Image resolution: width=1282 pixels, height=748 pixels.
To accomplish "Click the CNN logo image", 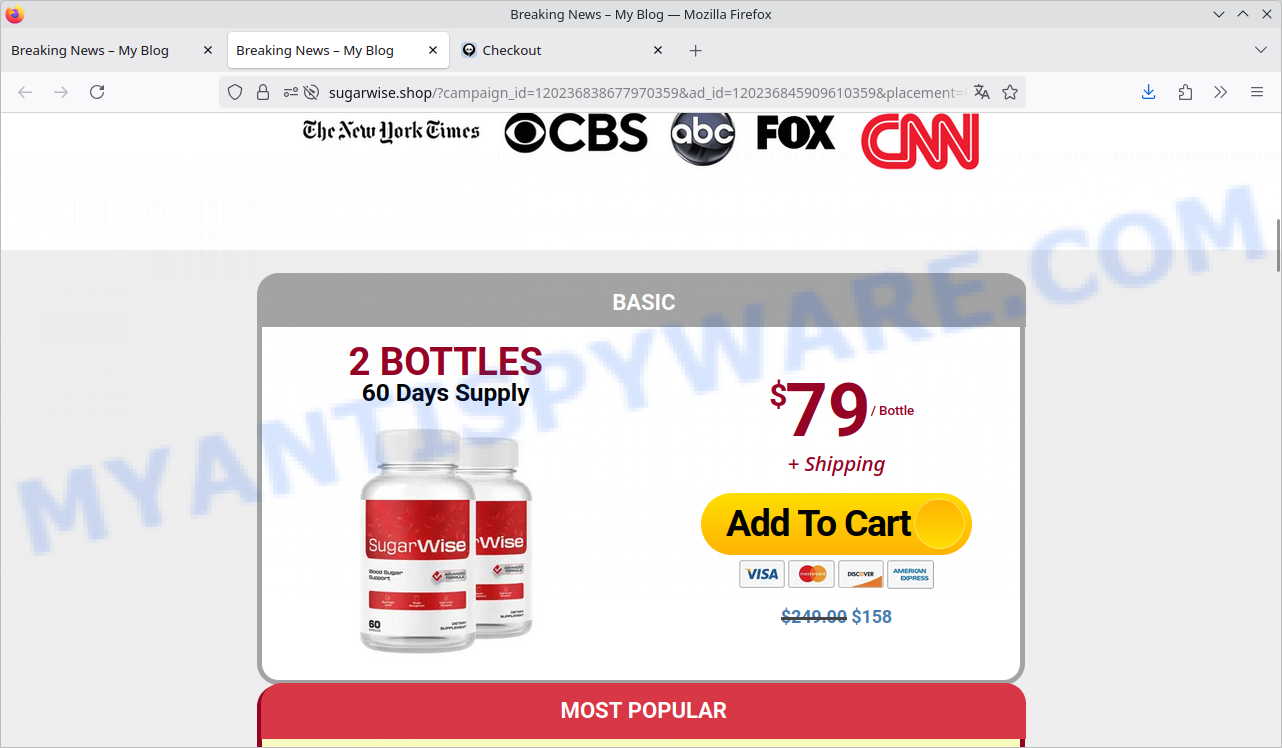I will (920, 140).
